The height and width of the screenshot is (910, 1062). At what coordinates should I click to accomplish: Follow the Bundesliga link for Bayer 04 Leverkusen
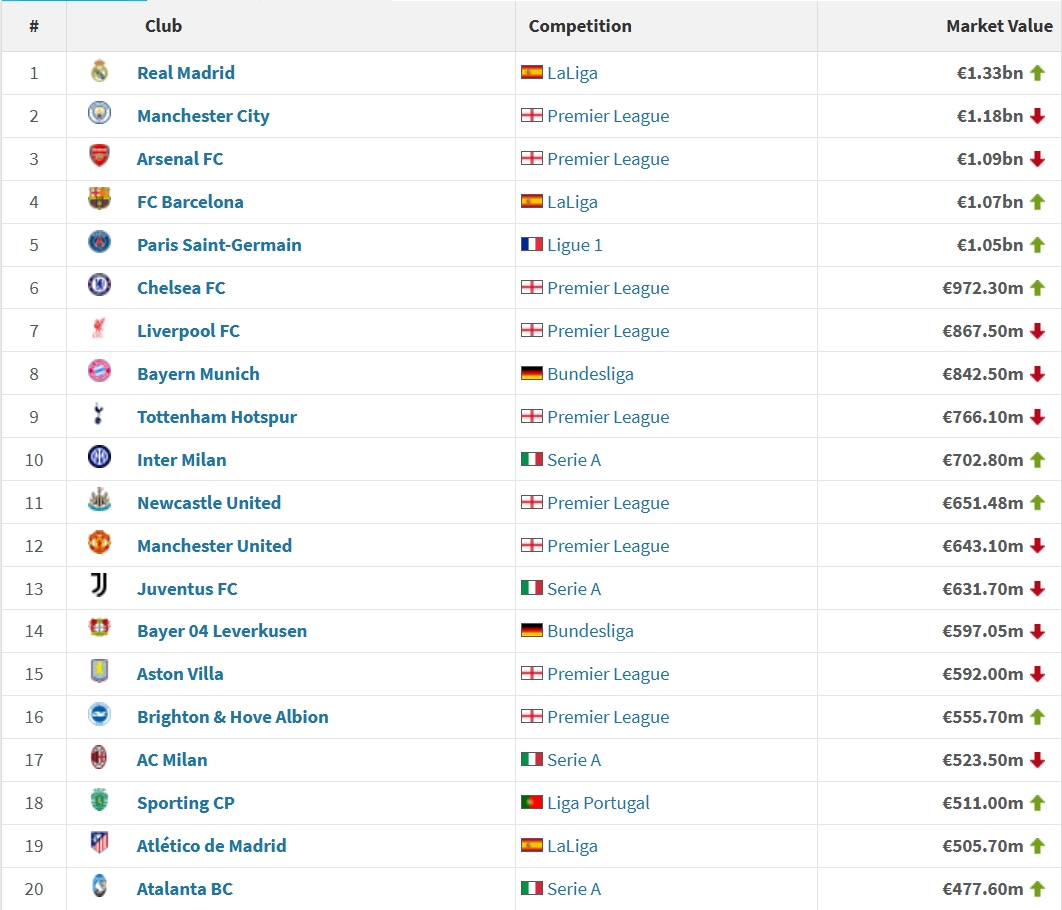(x=590, y=631)
